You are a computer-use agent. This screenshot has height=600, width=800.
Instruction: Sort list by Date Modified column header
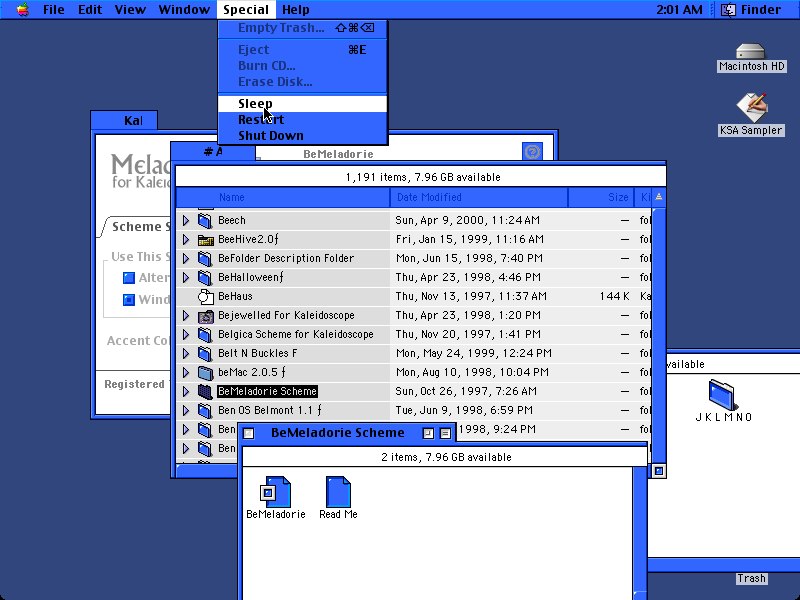[479, 197]
